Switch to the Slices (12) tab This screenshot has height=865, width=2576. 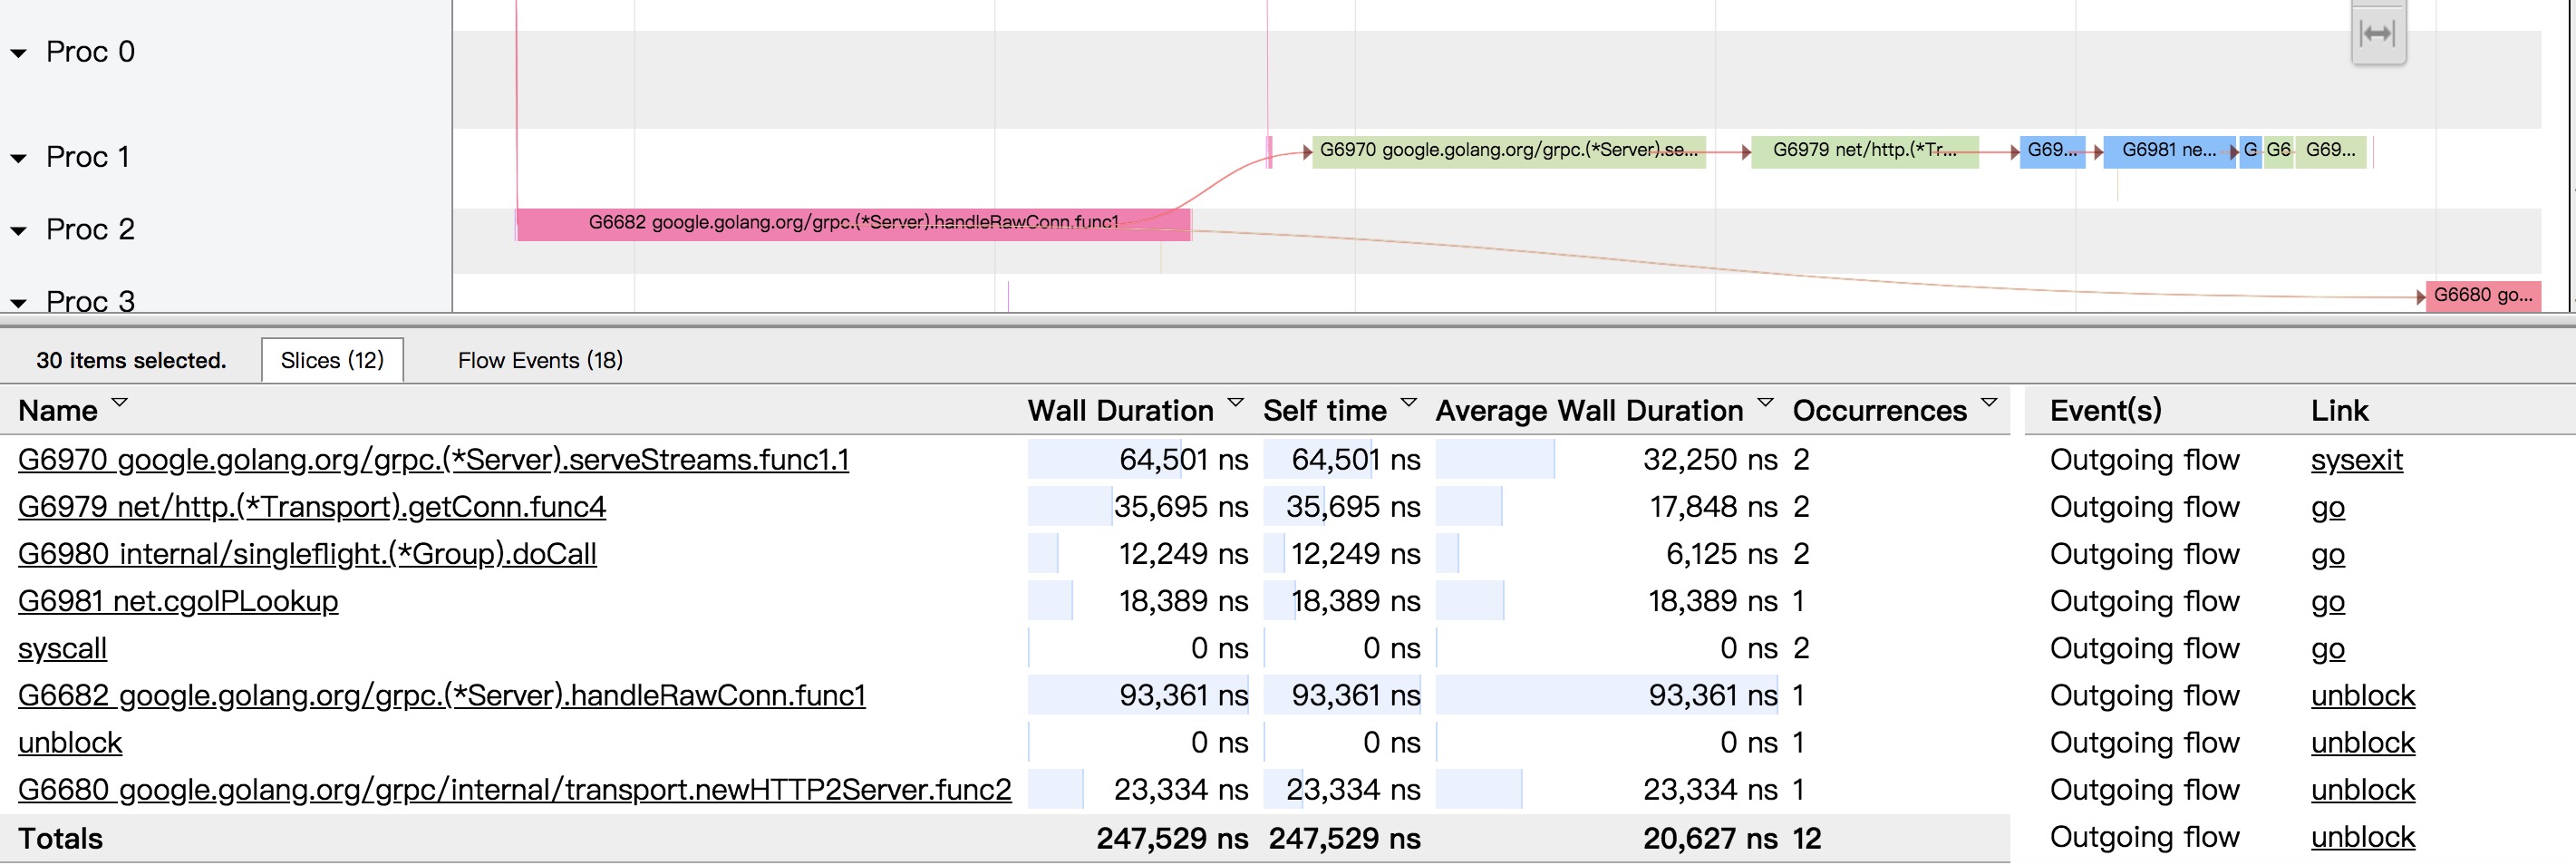tap(332, 360)
